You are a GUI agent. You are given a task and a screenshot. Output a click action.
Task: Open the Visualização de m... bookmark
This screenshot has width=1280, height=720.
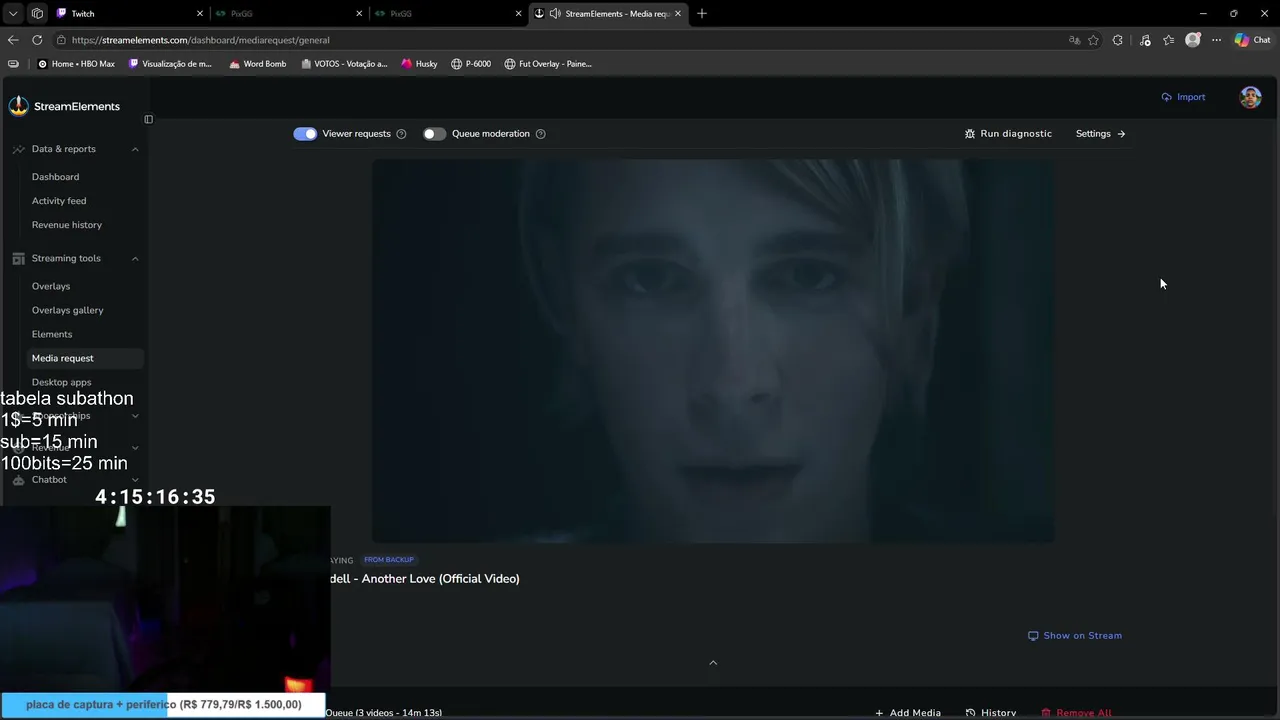tap(170, 64)
